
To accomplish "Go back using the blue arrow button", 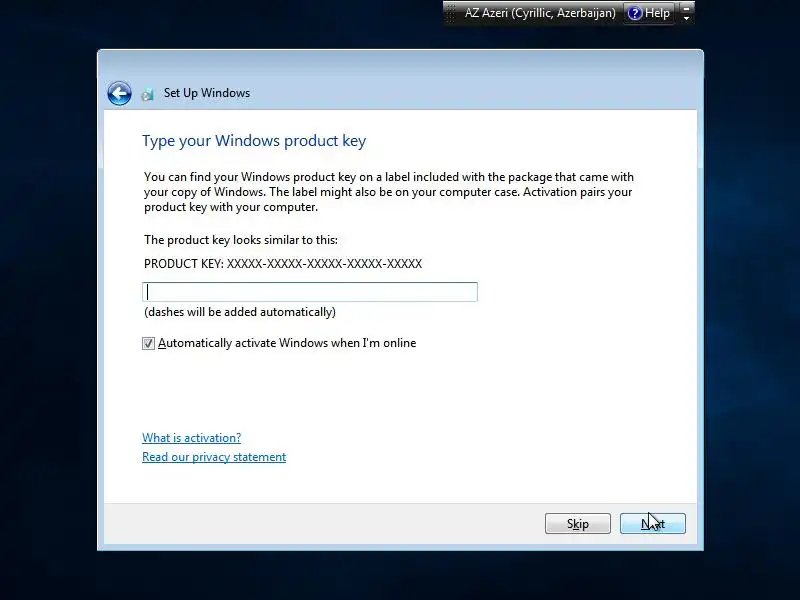I will (x=119, y=93).
